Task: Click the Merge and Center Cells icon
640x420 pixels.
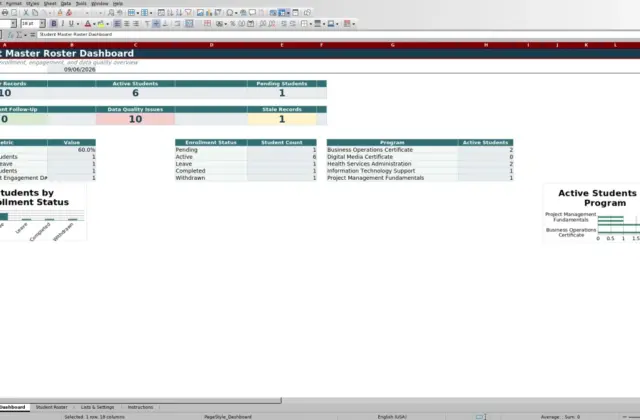Action: coord(189,24)
